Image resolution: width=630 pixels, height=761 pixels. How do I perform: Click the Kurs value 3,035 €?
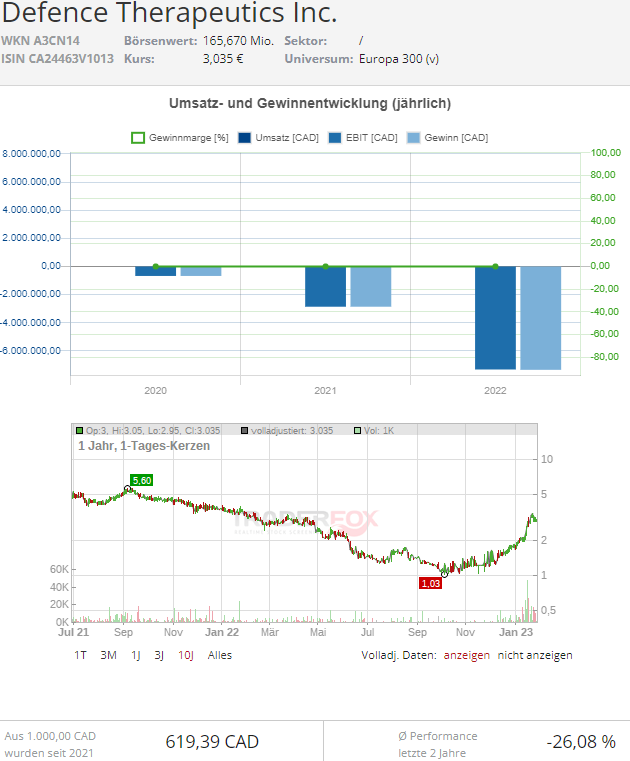click(223, 59)
